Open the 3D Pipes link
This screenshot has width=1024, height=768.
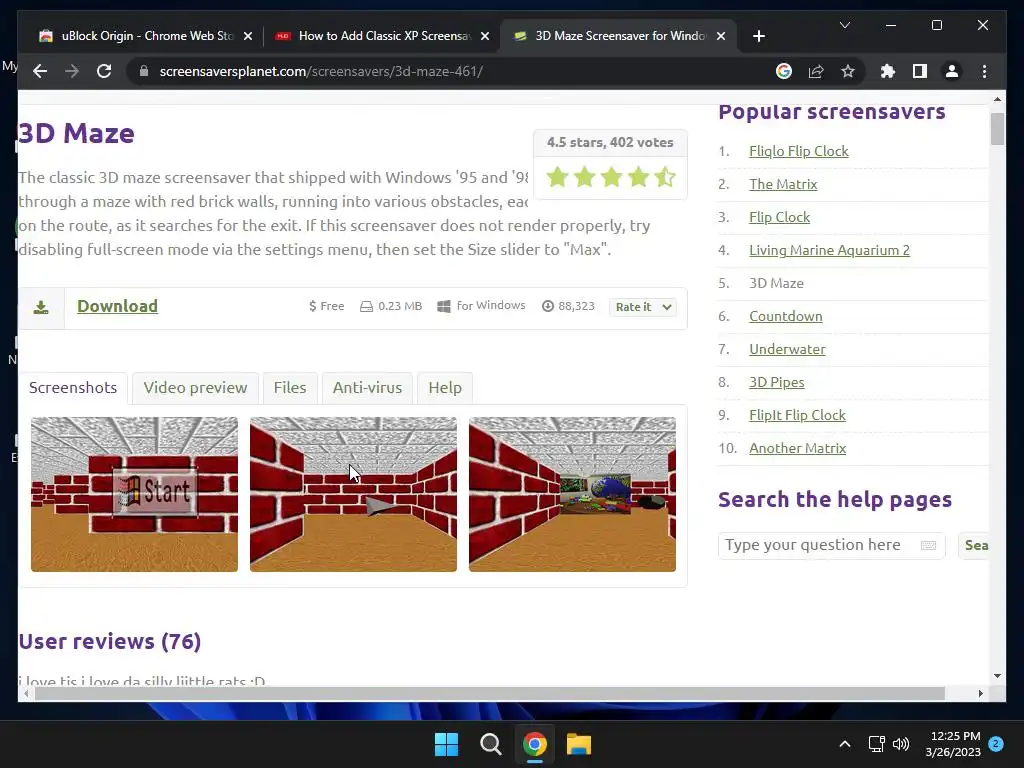[x=776, y=383]
